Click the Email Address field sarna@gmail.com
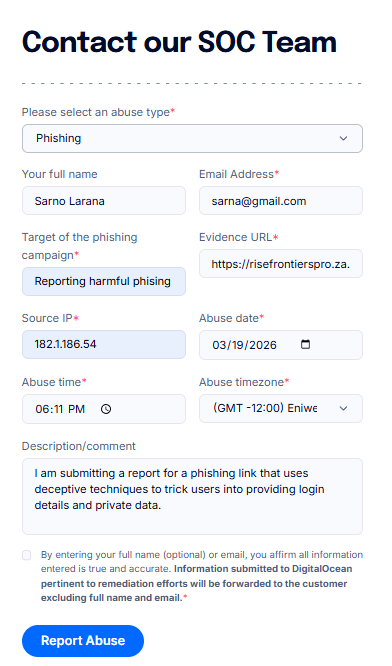The image size is (392, 666). click(281, 200)
